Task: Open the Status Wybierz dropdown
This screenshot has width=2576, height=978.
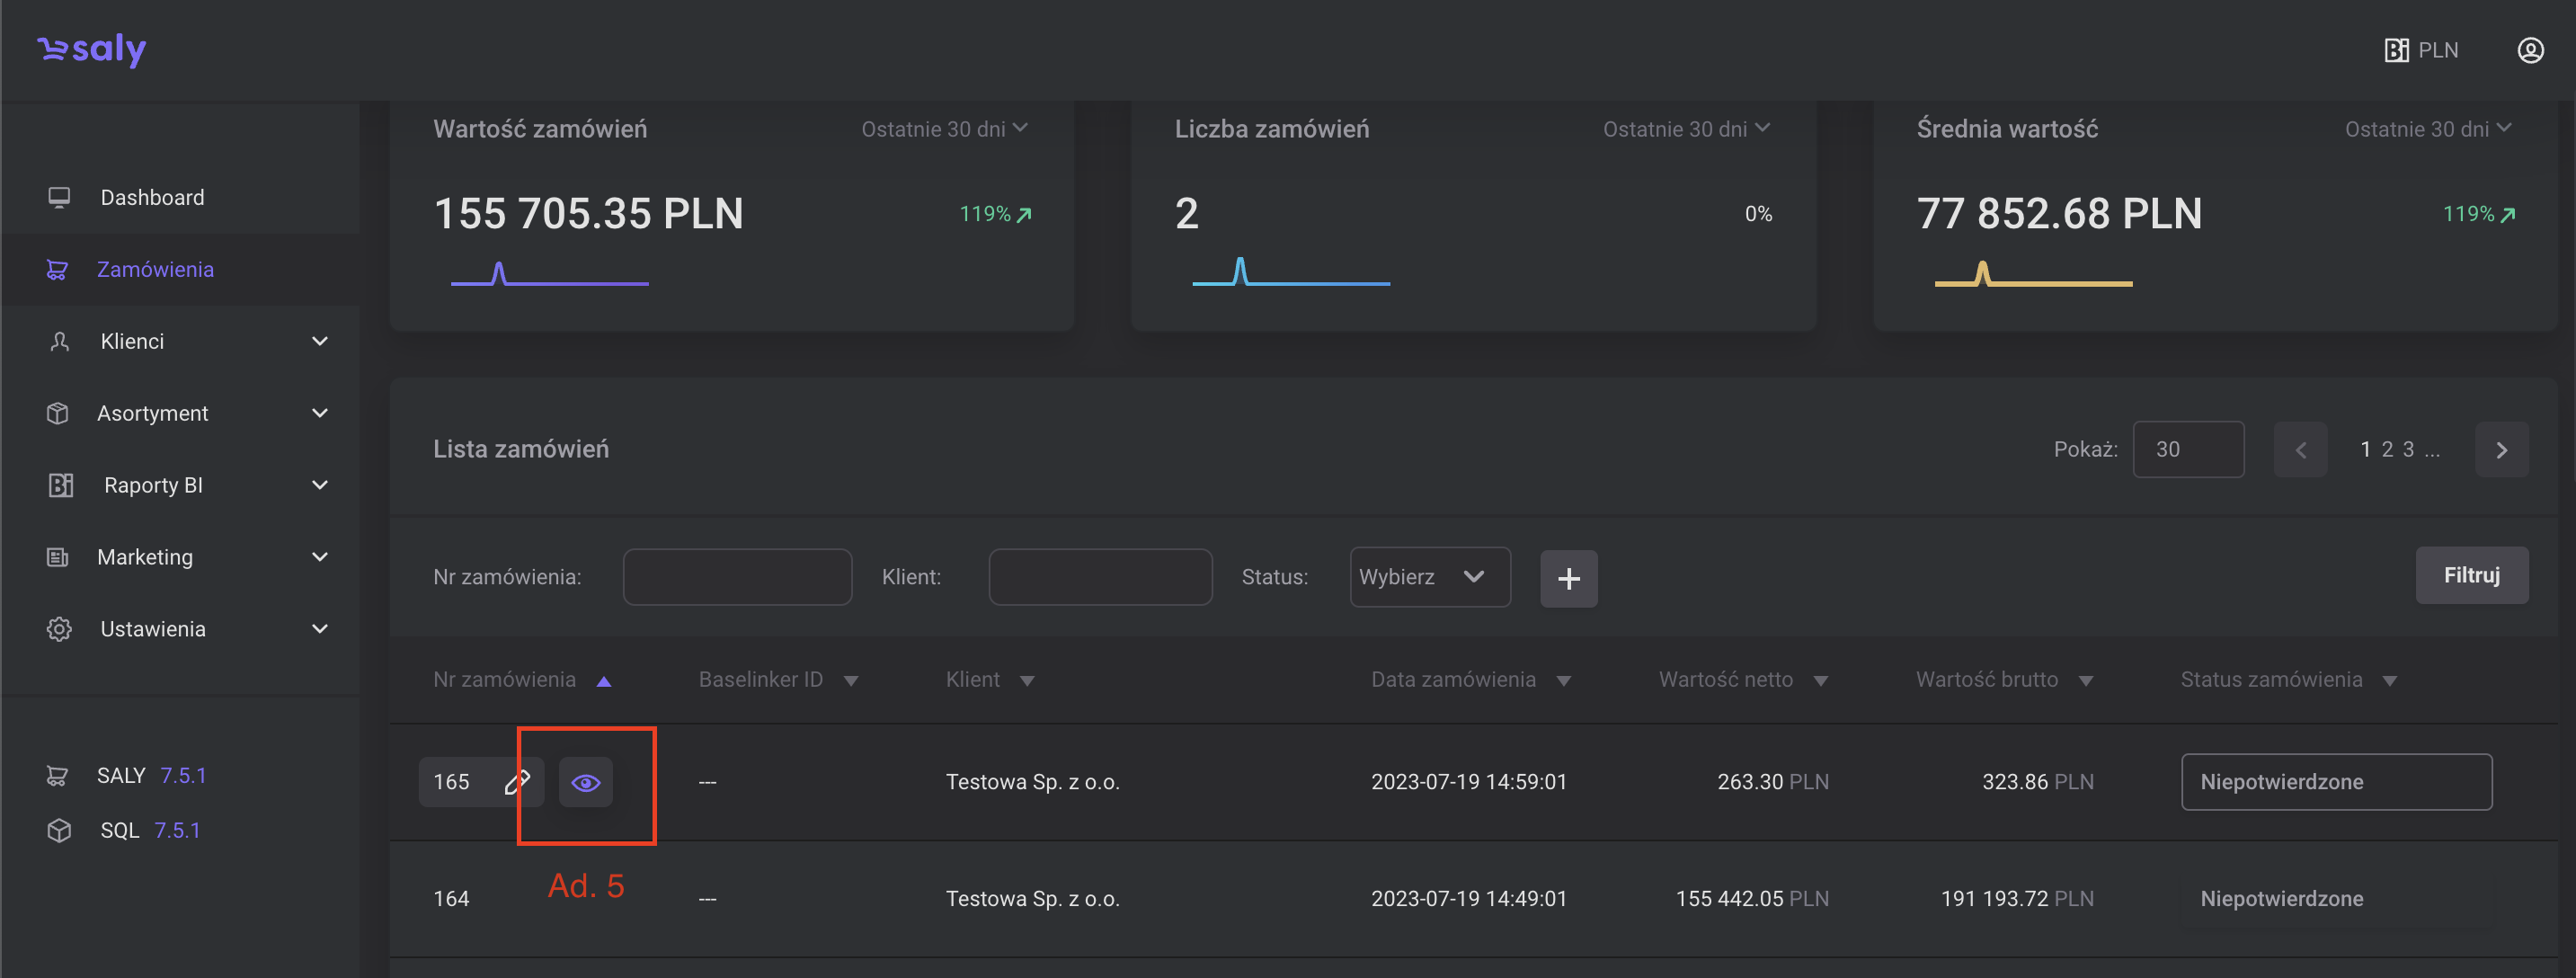Action: pyautogui.click(x=1429, y=577)
